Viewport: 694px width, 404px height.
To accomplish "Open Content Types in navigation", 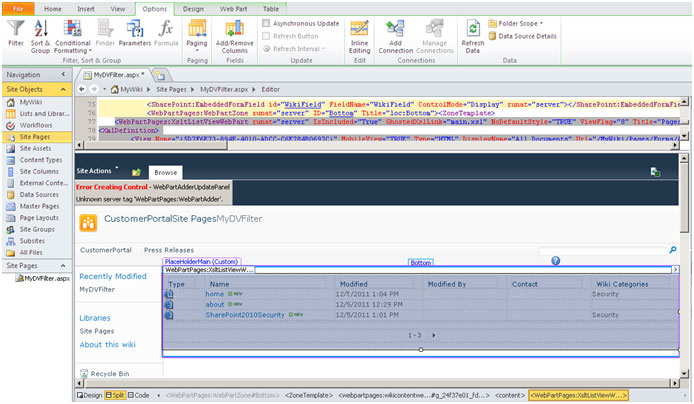I will (35, 160).
